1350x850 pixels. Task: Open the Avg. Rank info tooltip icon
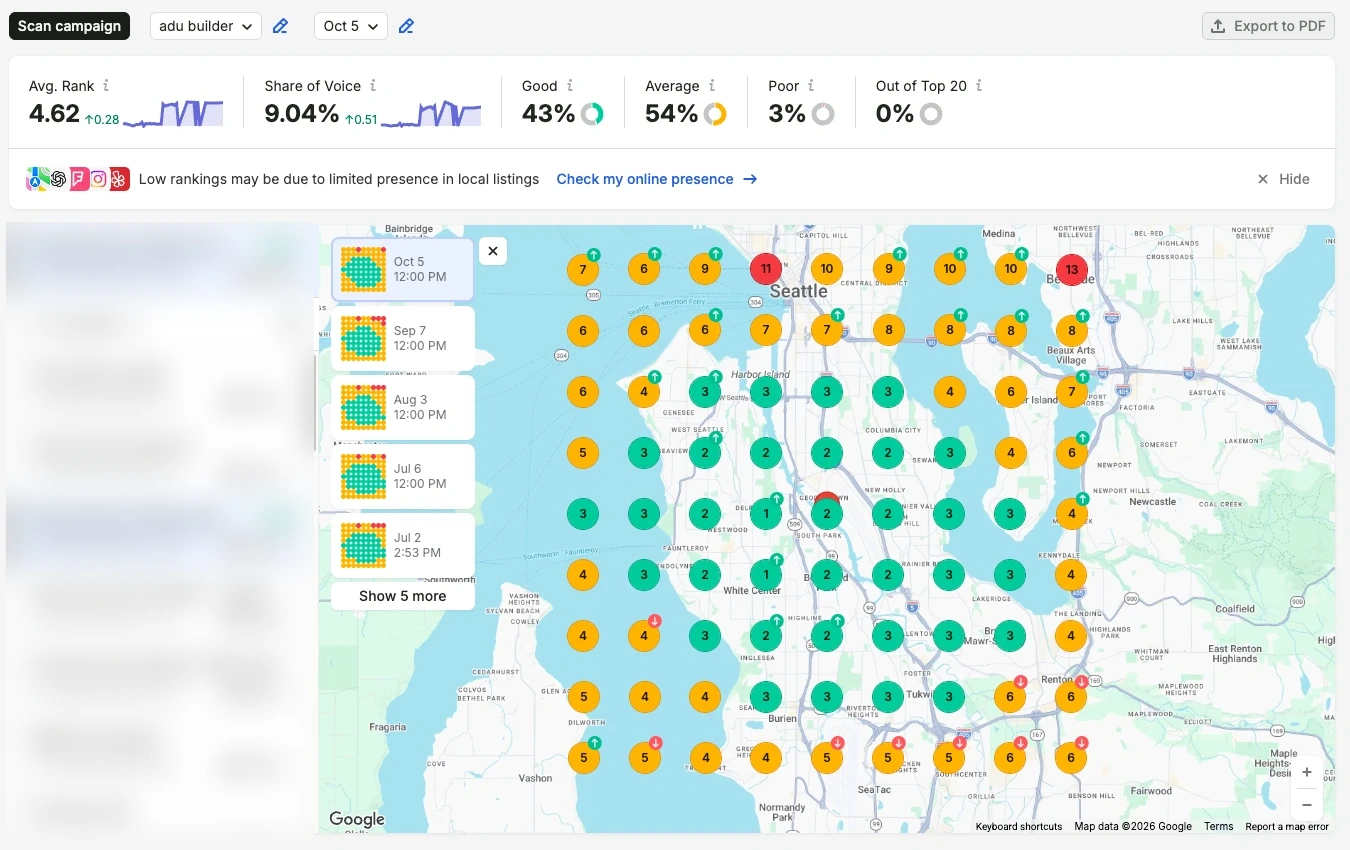coord(106,86)
